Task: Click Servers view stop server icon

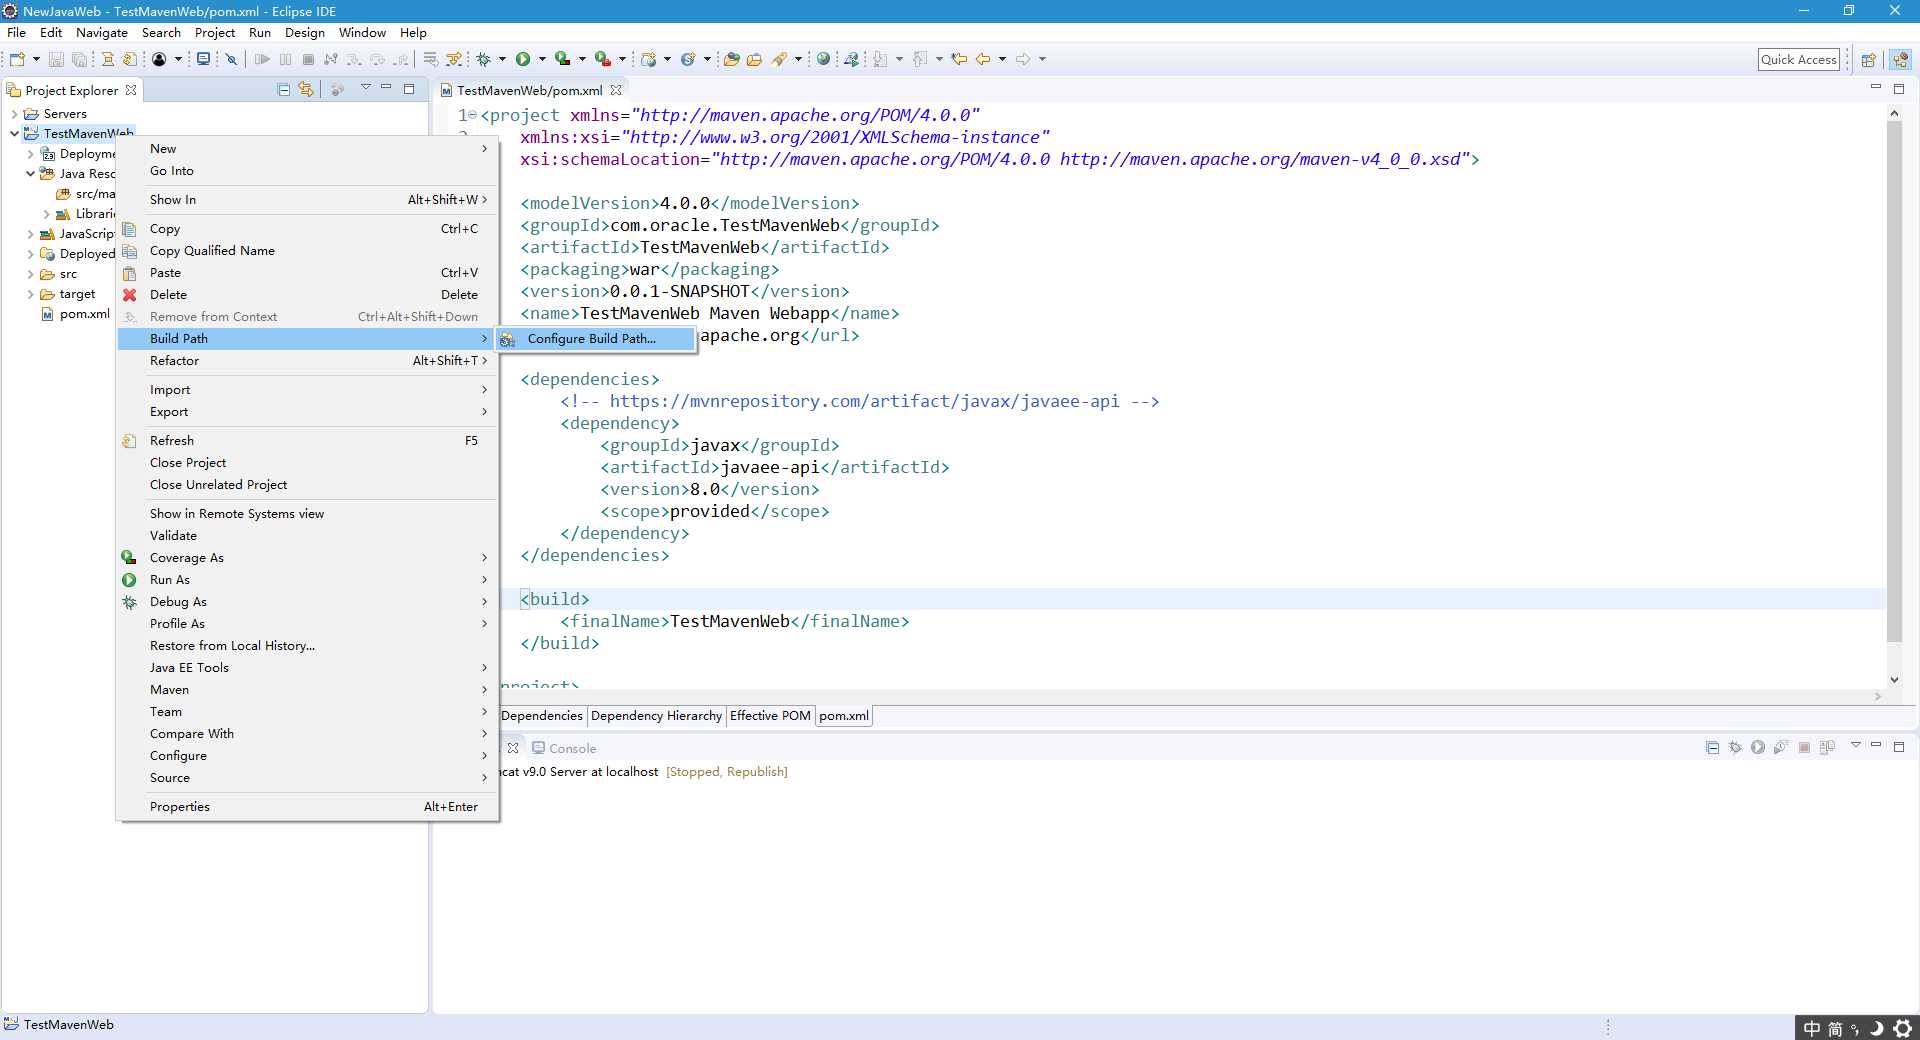Action: pos(1805,747)
